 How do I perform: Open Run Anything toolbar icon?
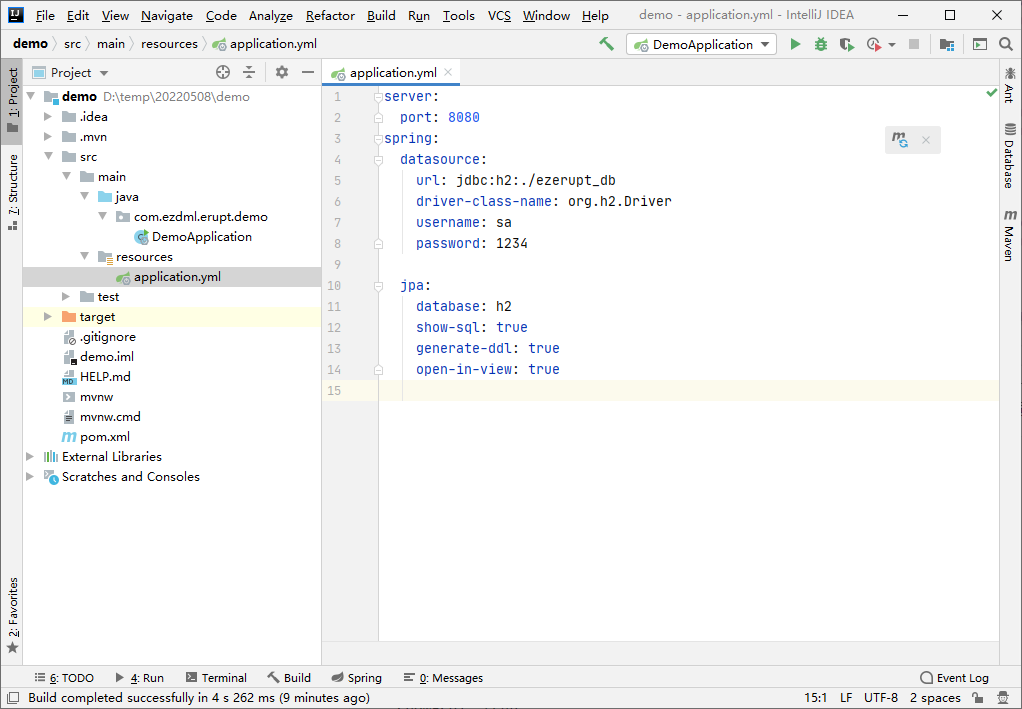[980, 44]
